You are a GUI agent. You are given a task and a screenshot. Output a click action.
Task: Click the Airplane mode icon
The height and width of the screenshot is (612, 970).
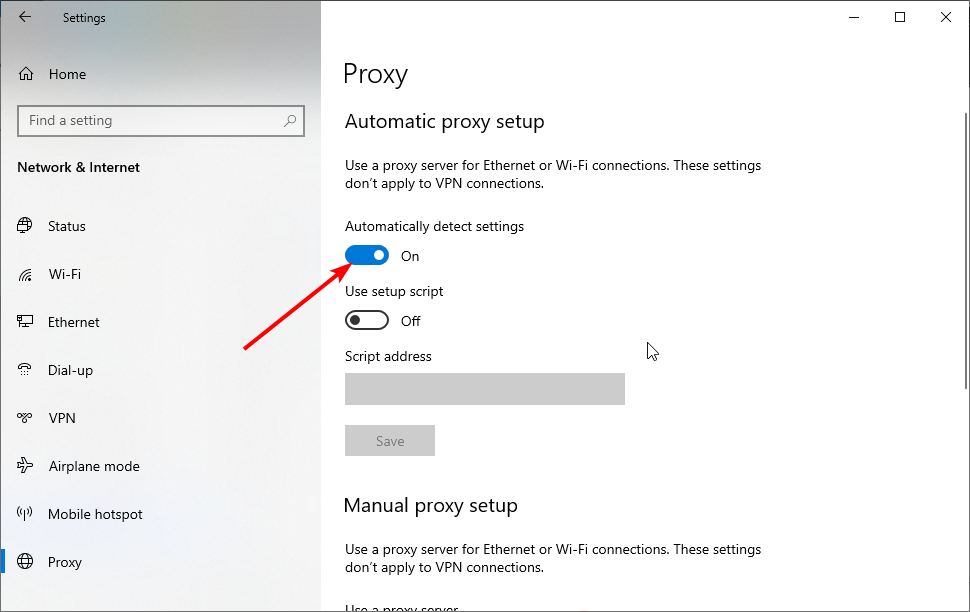point(25,465)
